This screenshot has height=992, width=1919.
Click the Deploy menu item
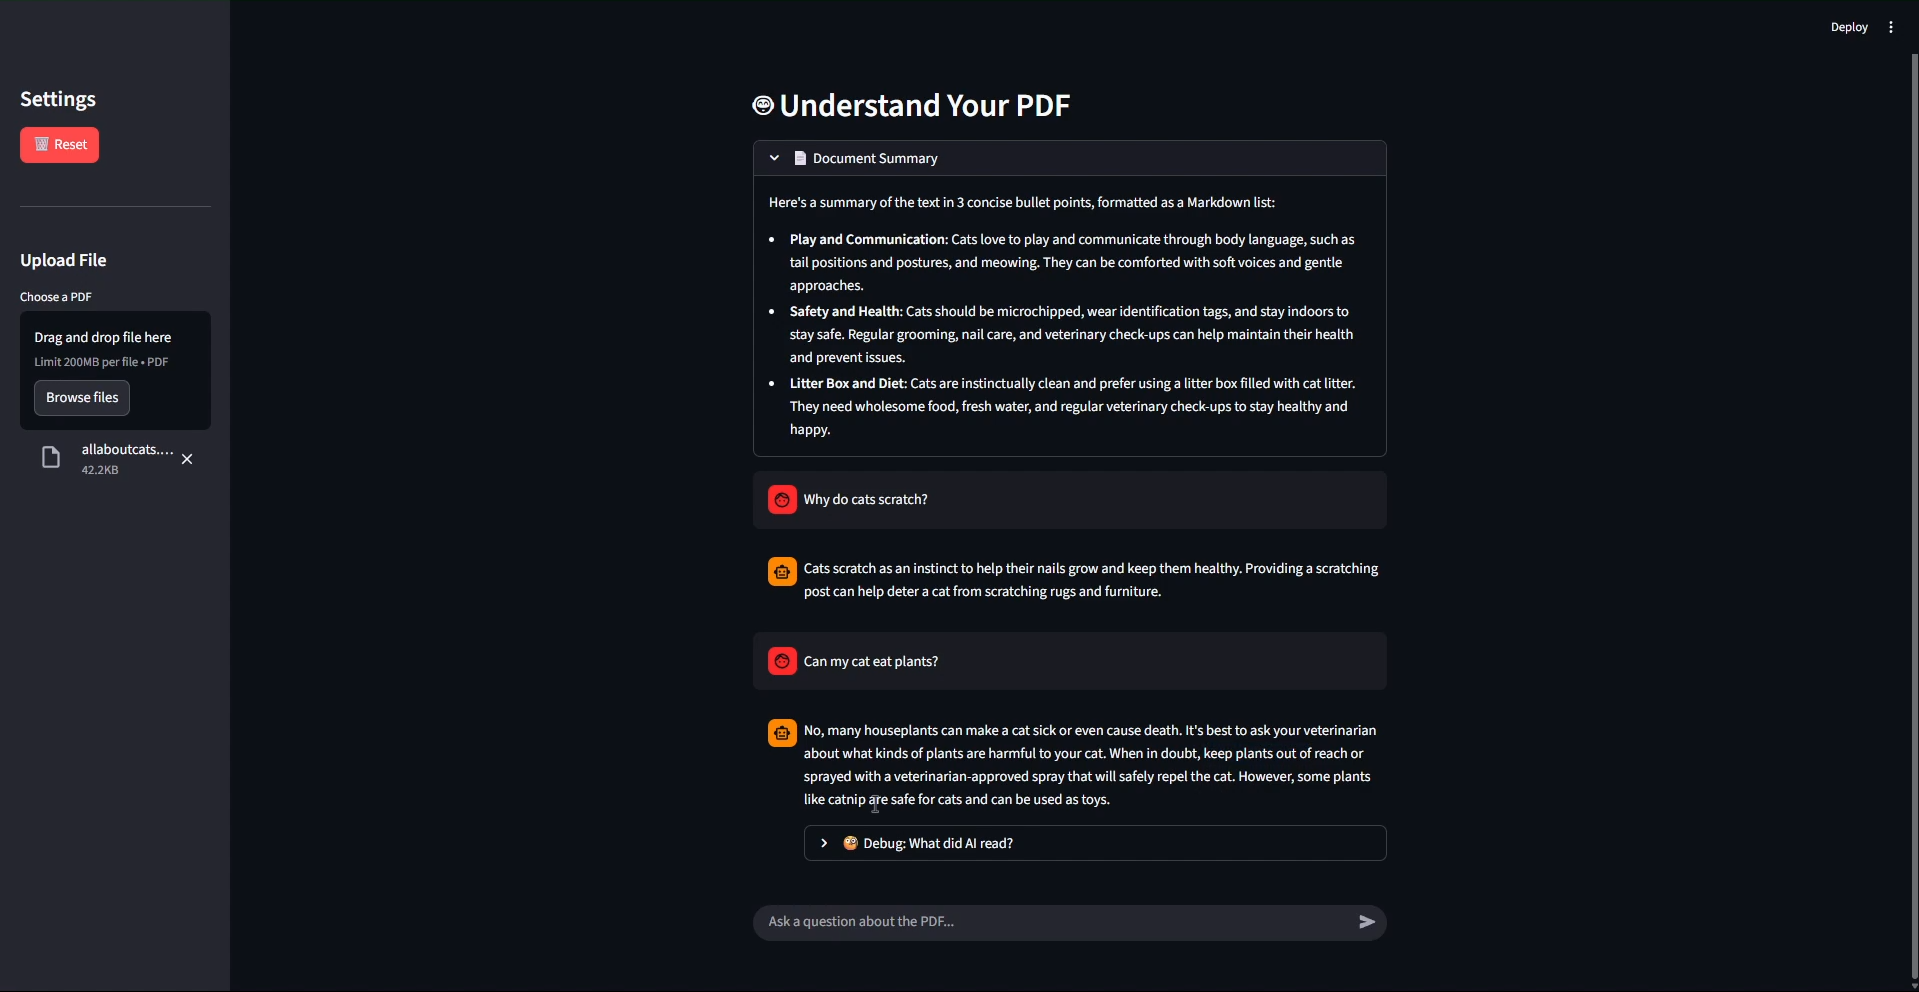point(1848,27)
